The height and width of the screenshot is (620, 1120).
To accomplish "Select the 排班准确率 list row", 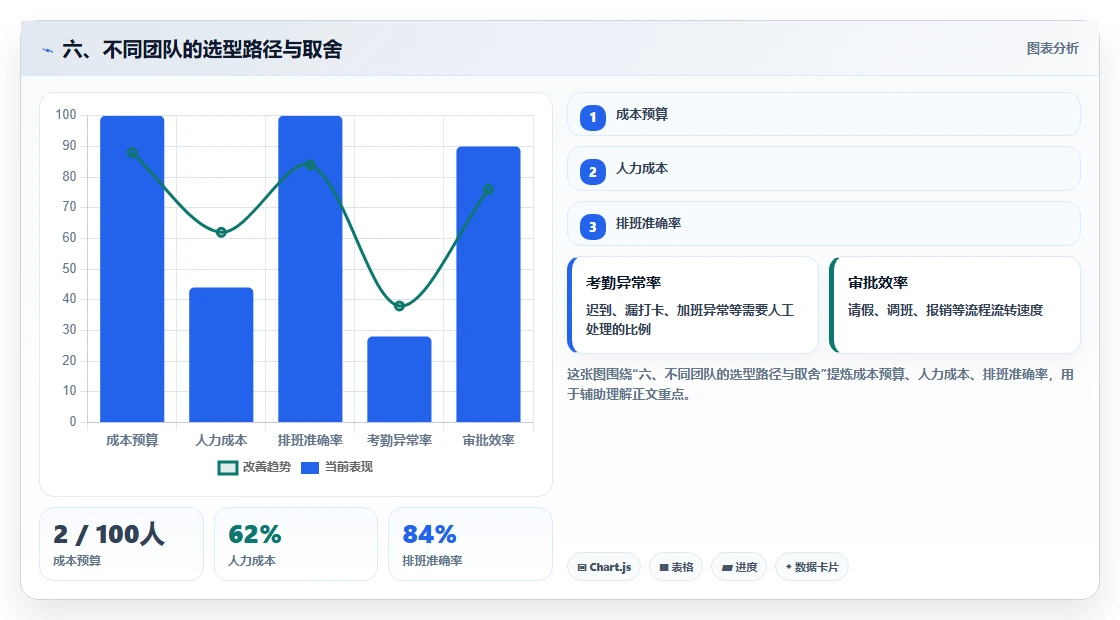I will pos(824,224).
